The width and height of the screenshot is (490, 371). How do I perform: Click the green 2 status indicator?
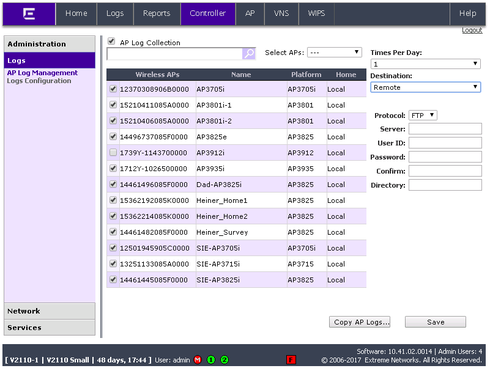point(225,360)
